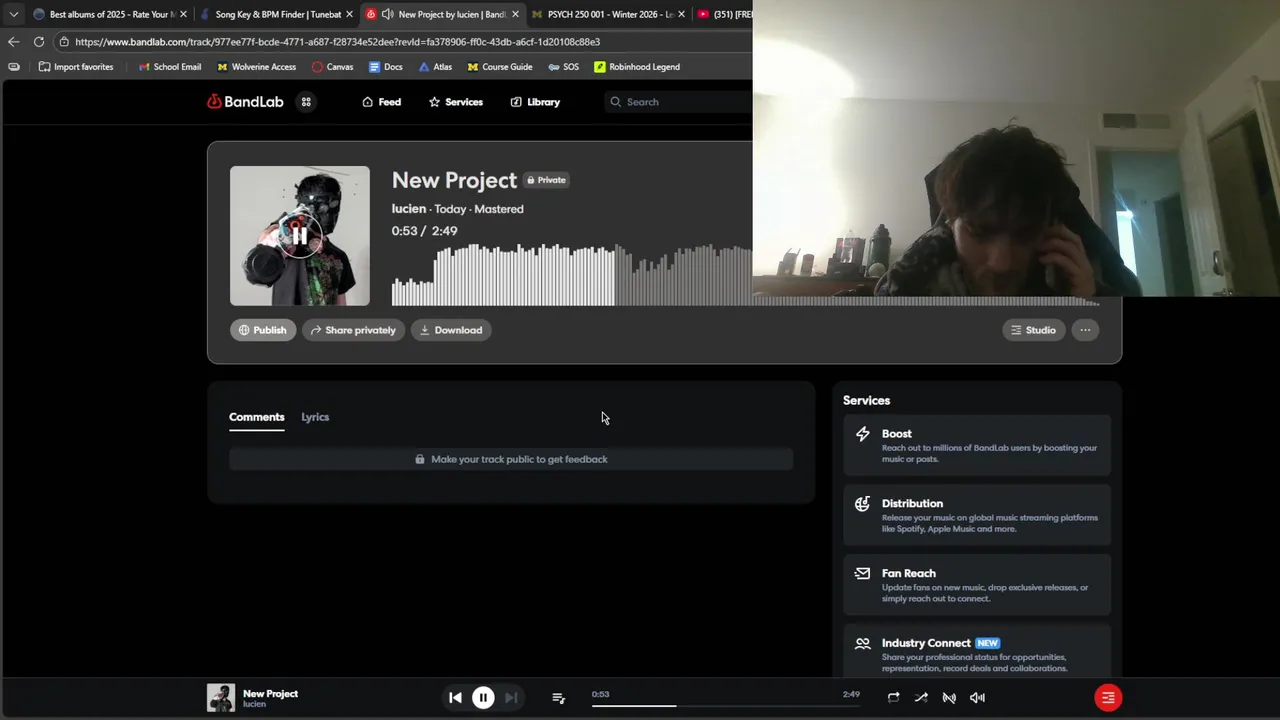Open the BandLab apps grid menu
This screenshot has height=720, width=1280.
coord(306,102)
